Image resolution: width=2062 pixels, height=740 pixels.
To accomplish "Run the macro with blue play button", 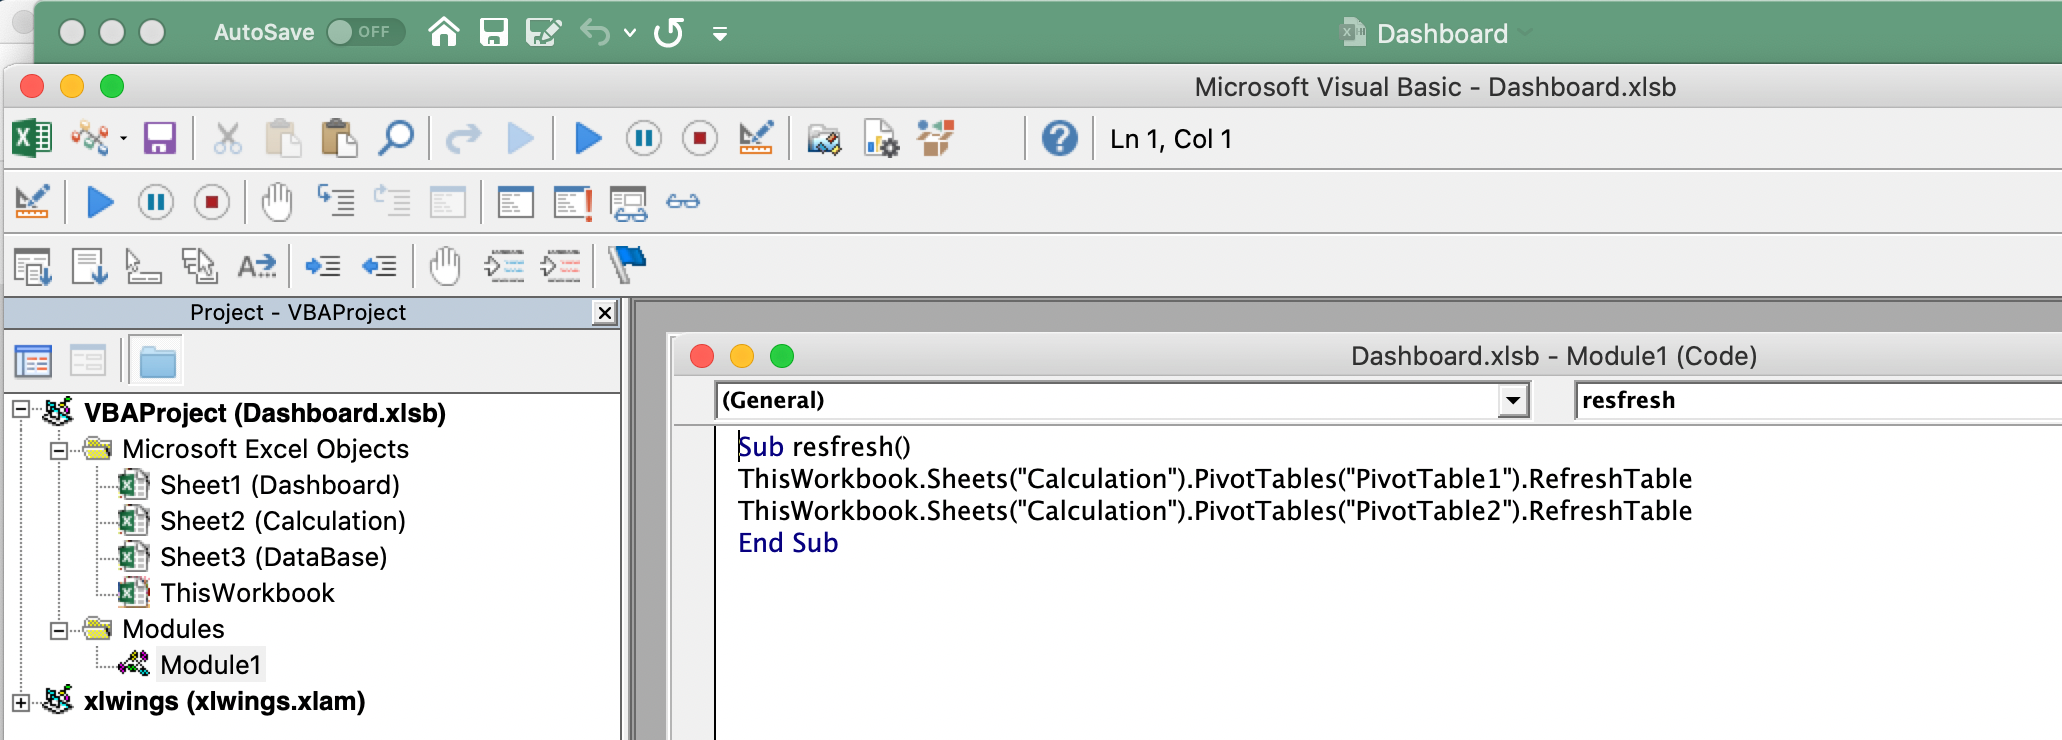I will point(588,138).
